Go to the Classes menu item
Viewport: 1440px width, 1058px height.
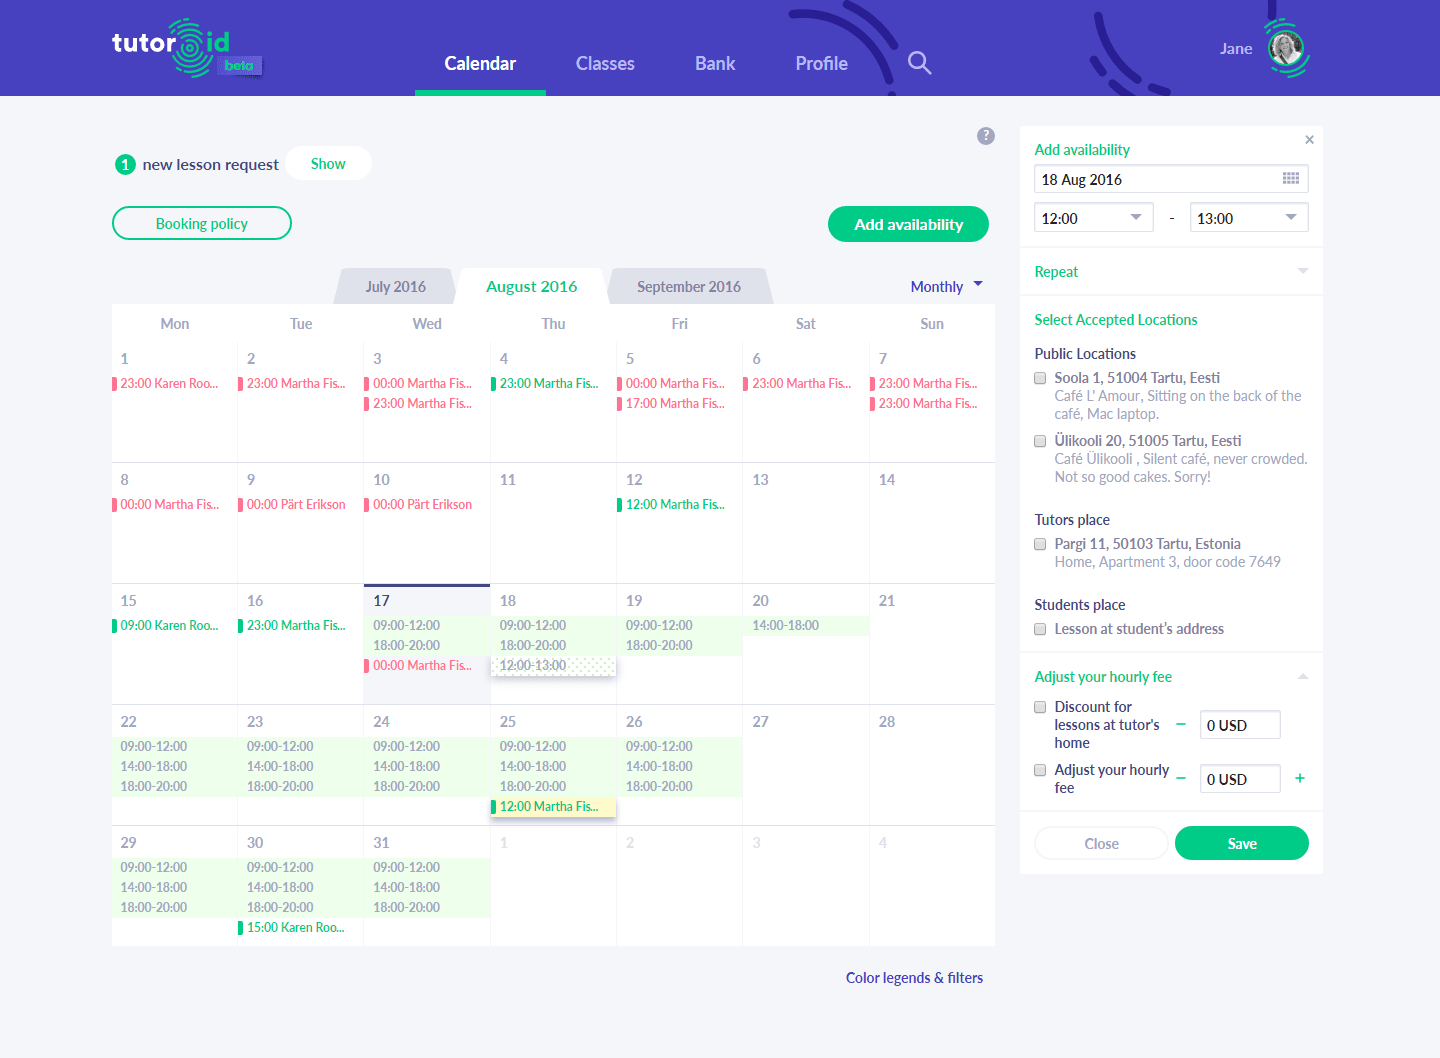[x=605, y=63]
